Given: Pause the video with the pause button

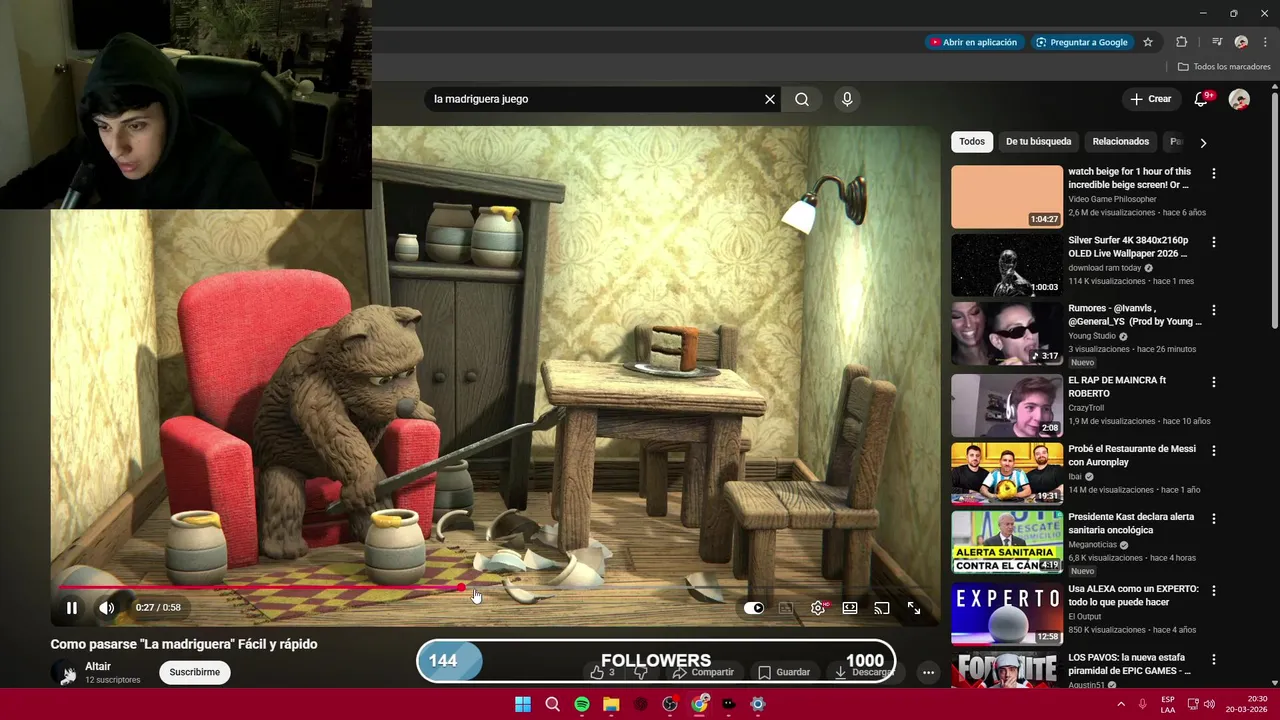Looking at the screenshot, I should tap(72, 607).
